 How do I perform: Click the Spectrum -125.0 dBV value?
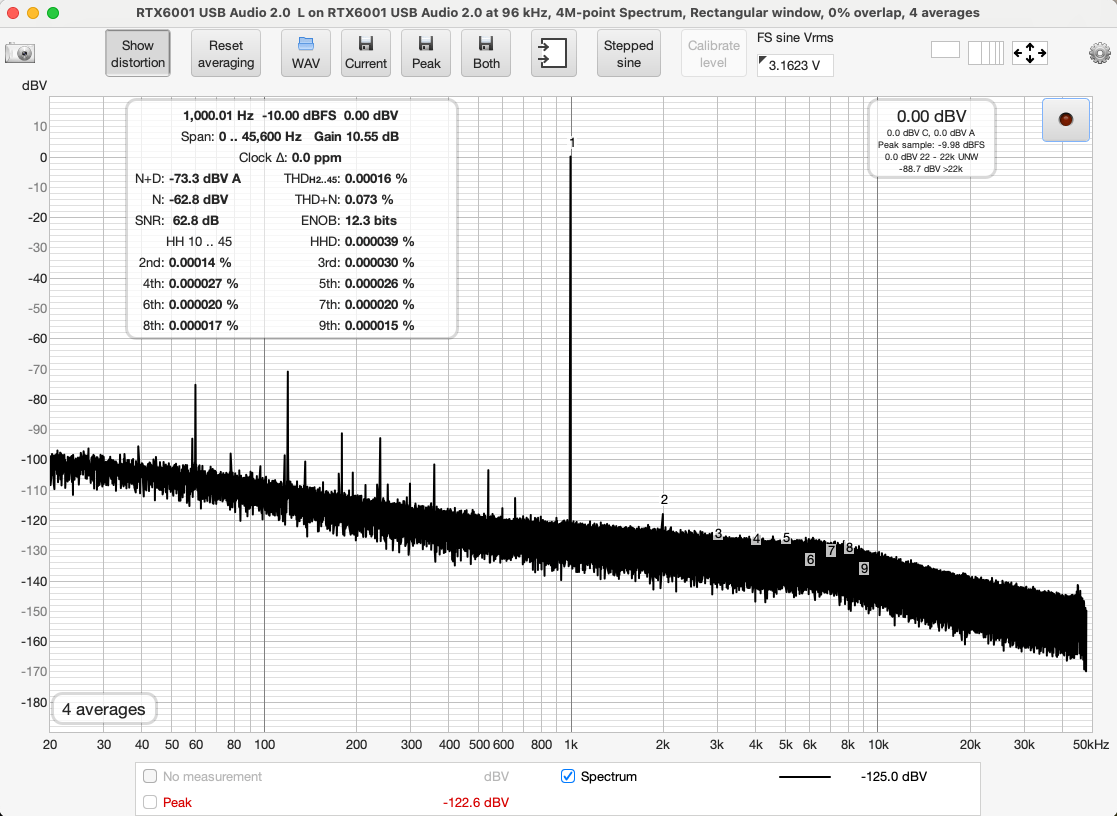894,777
